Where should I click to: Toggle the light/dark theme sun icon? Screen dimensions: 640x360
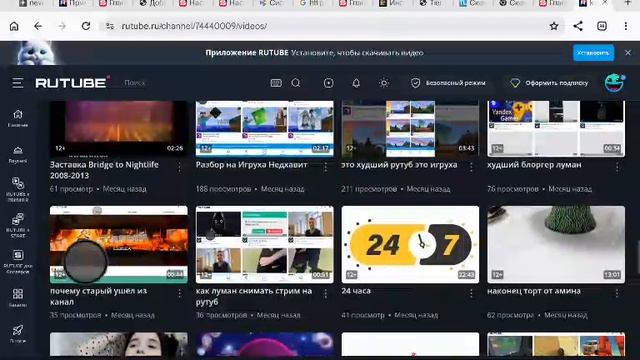pos(384,83)
